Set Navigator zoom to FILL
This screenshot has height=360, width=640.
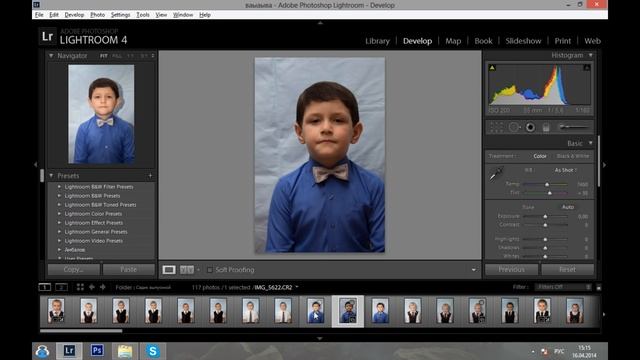tap(117, 56)
